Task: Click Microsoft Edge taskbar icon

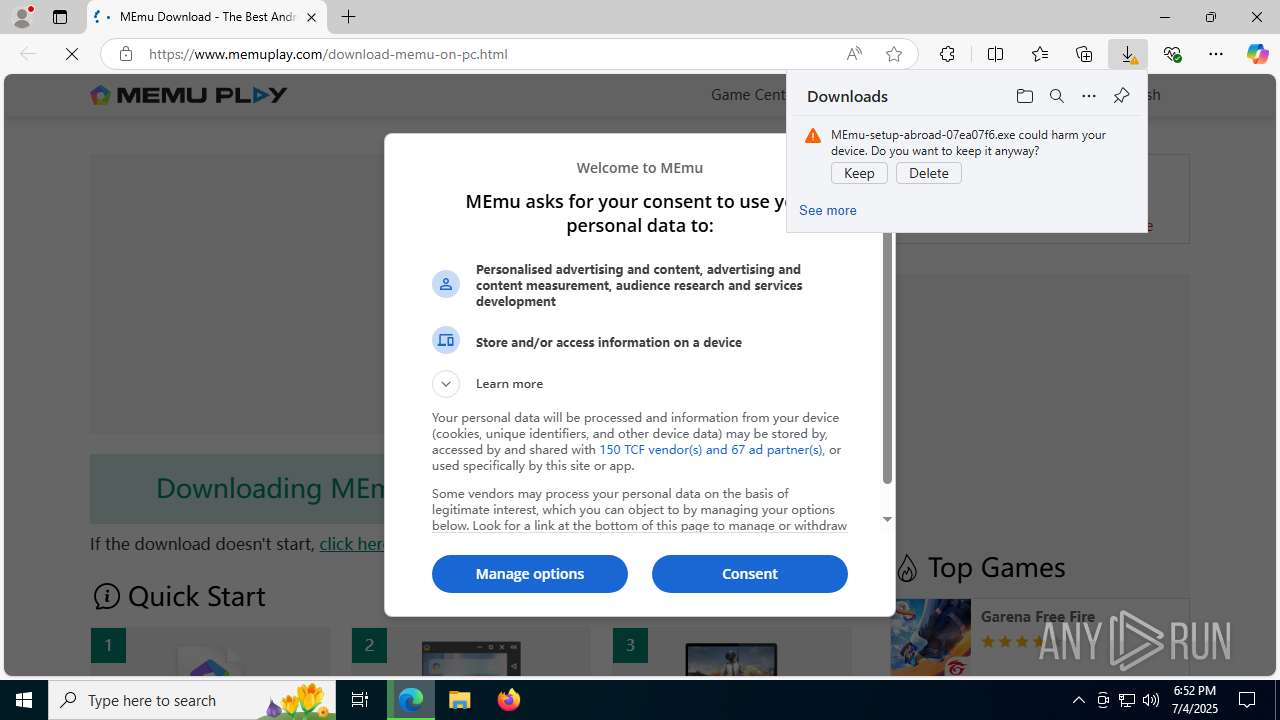Action: tap(411, 700)
